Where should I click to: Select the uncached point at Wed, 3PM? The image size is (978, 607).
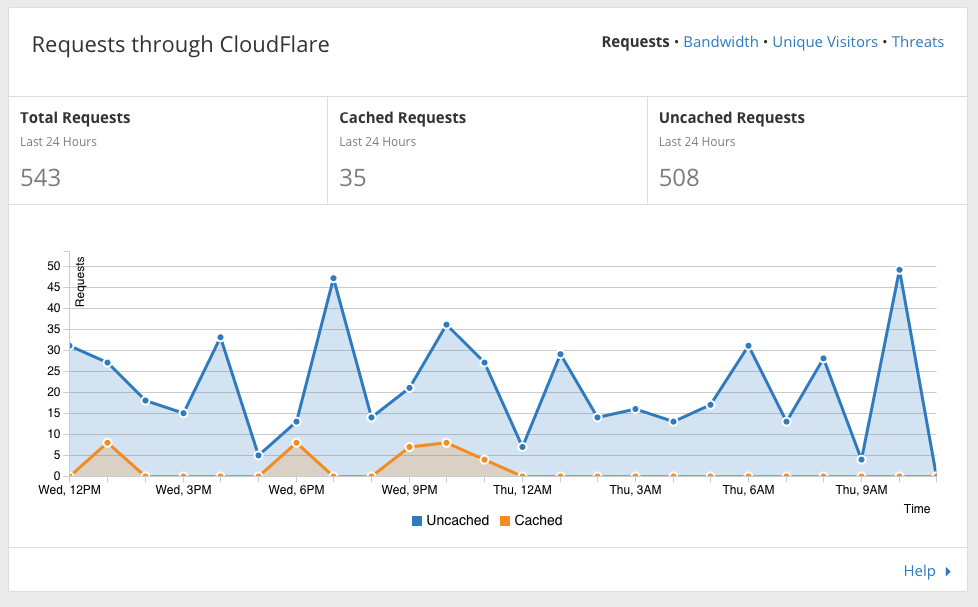point(183,413)
